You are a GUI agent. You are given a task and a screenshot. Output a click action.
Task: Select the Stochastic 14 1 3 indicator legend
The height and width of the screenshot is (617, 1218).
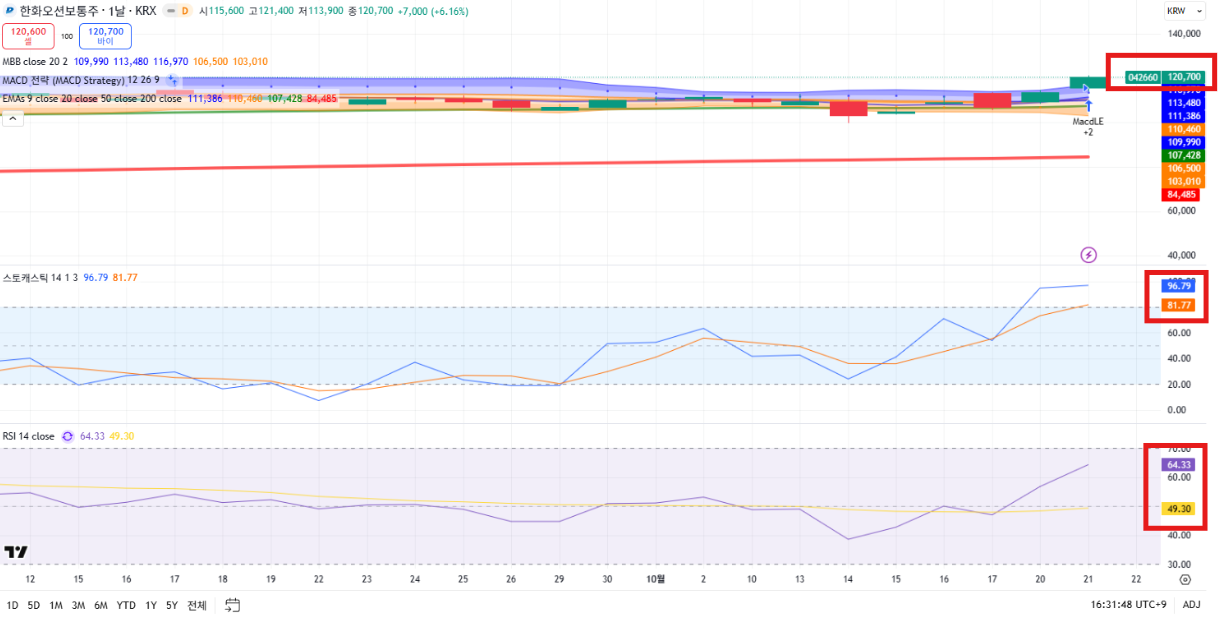[40, 277]
